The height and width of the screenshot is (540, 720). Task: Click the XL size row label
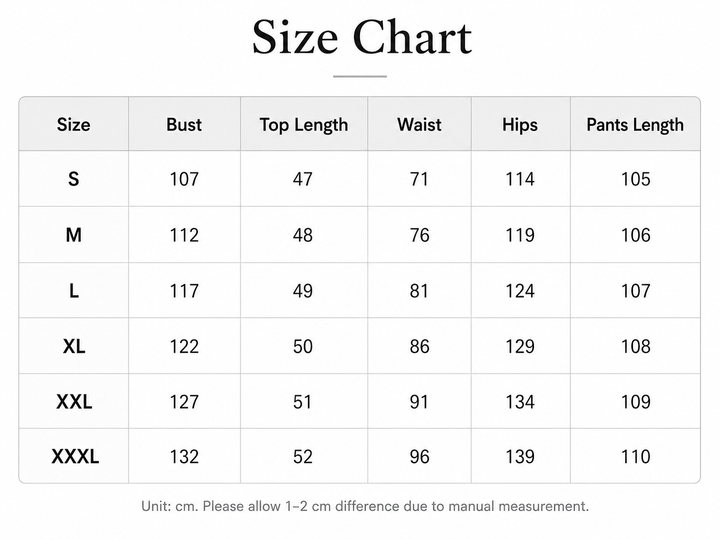pos(74,346)
